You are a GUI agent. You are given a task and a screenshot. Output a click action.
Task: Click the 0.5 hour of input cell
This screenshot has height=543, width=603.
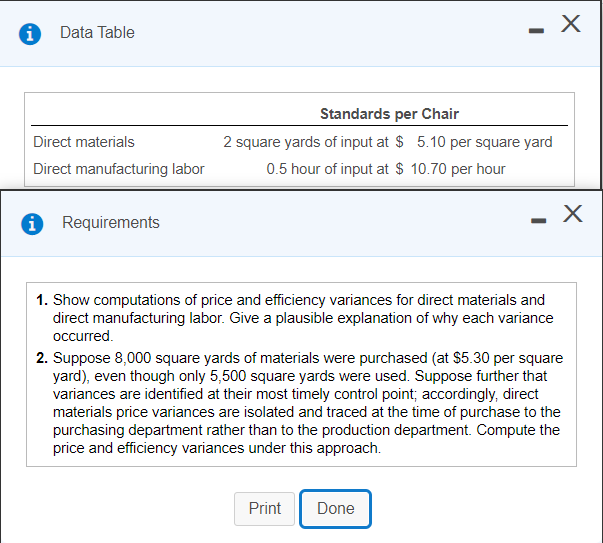[x=327, y=169]
